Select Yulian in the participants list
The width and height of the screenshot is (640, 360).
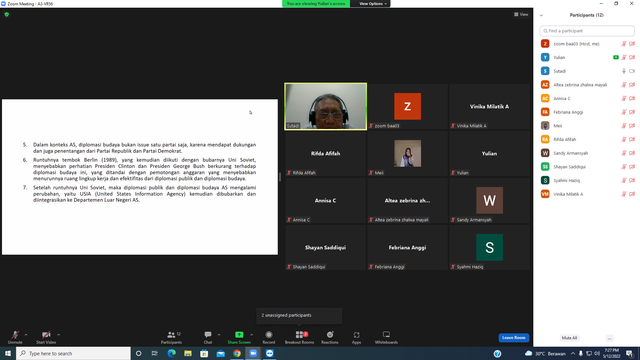587,58
